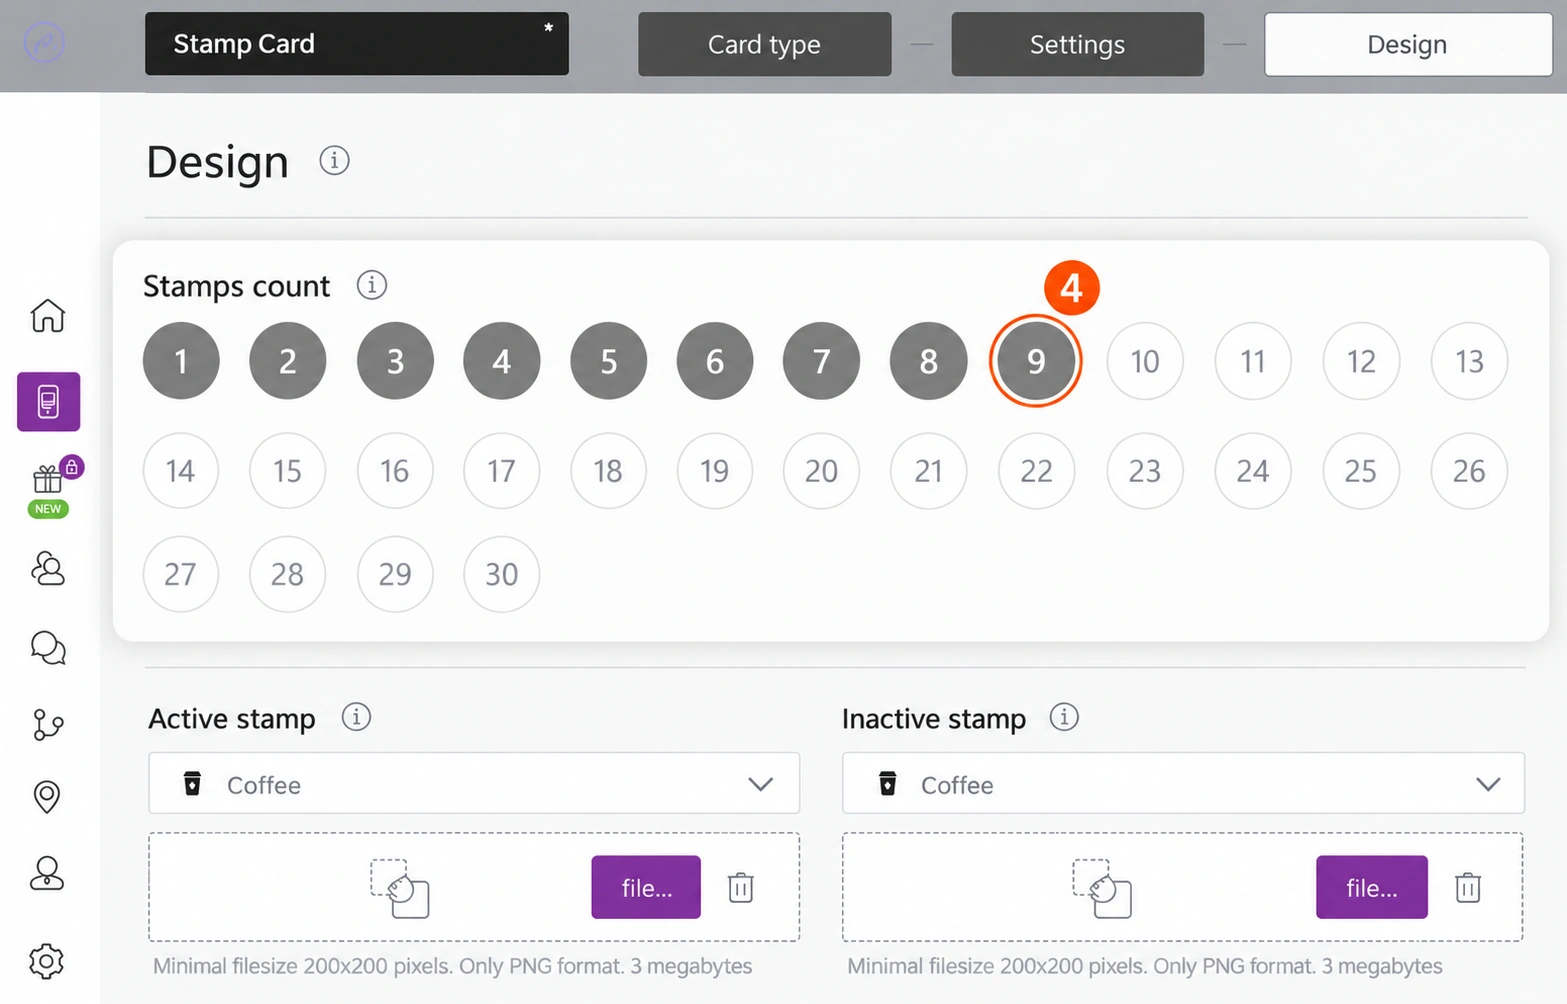Click the Inactive stamp file... button

(x=1372, y=887)
